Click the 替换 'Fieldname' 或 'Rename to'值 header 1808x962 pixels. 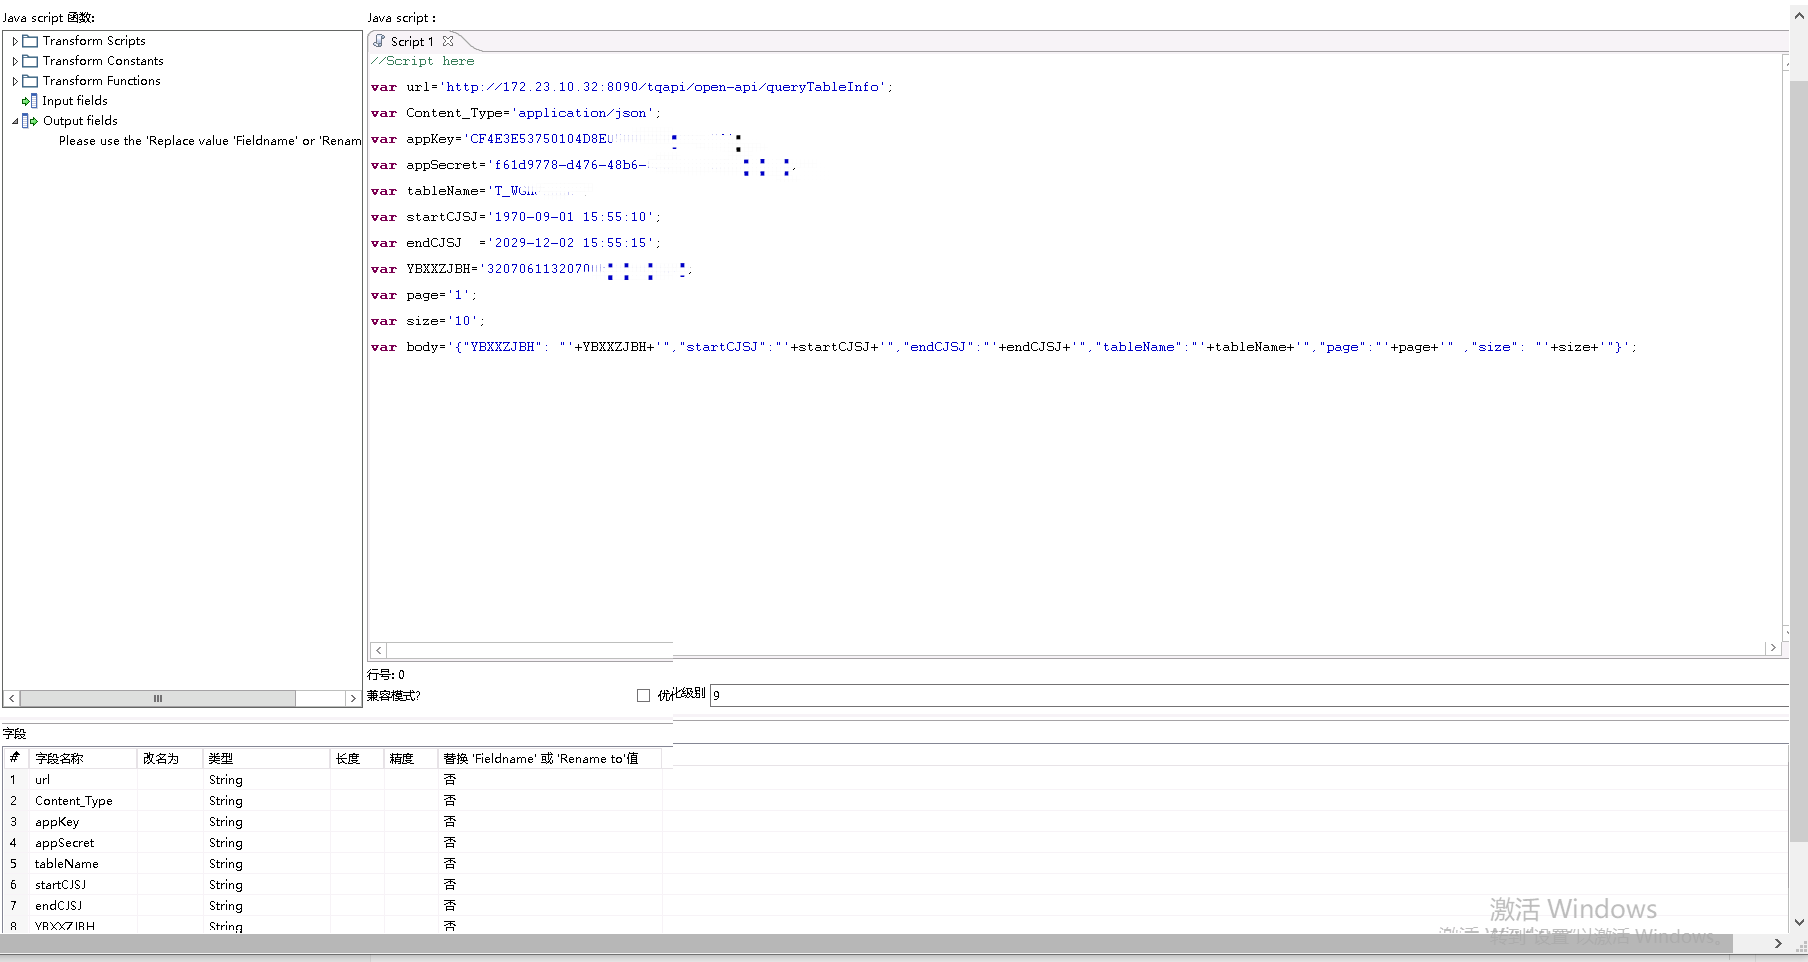click(x=550, y=758)
